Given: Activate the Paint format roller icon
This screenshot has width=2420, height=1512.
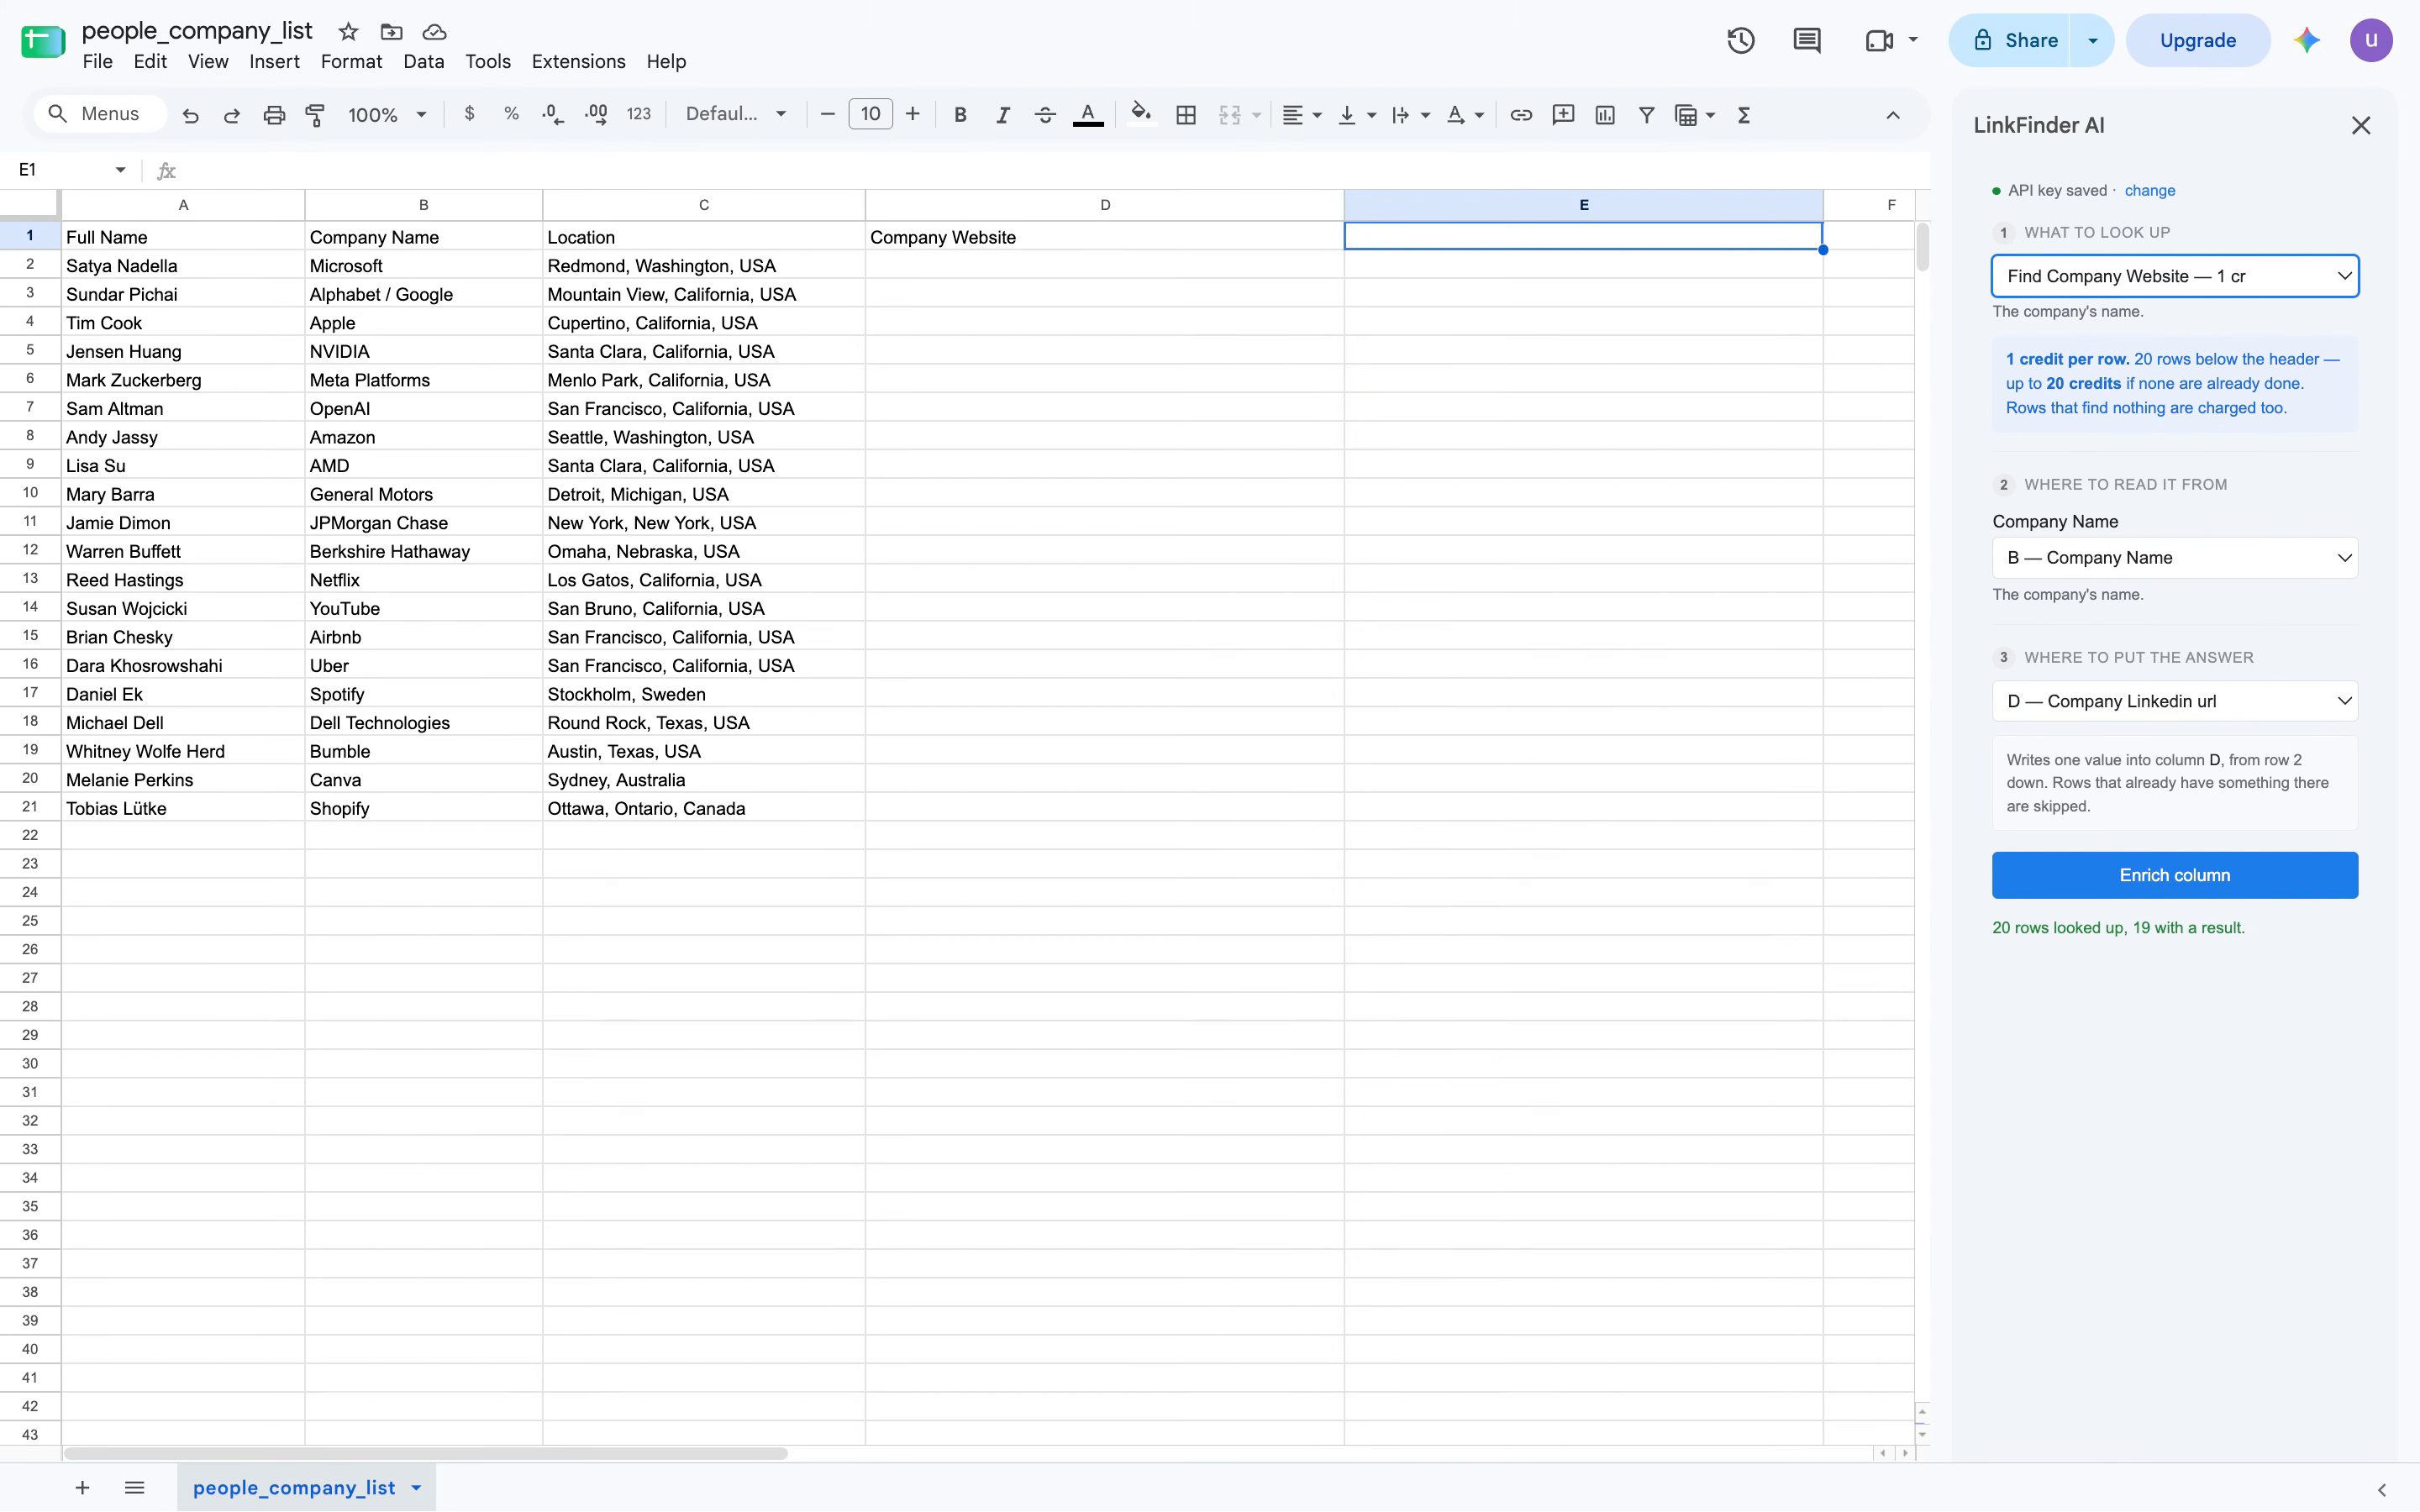Looking at the screenshot, I should tap(315, 115).
